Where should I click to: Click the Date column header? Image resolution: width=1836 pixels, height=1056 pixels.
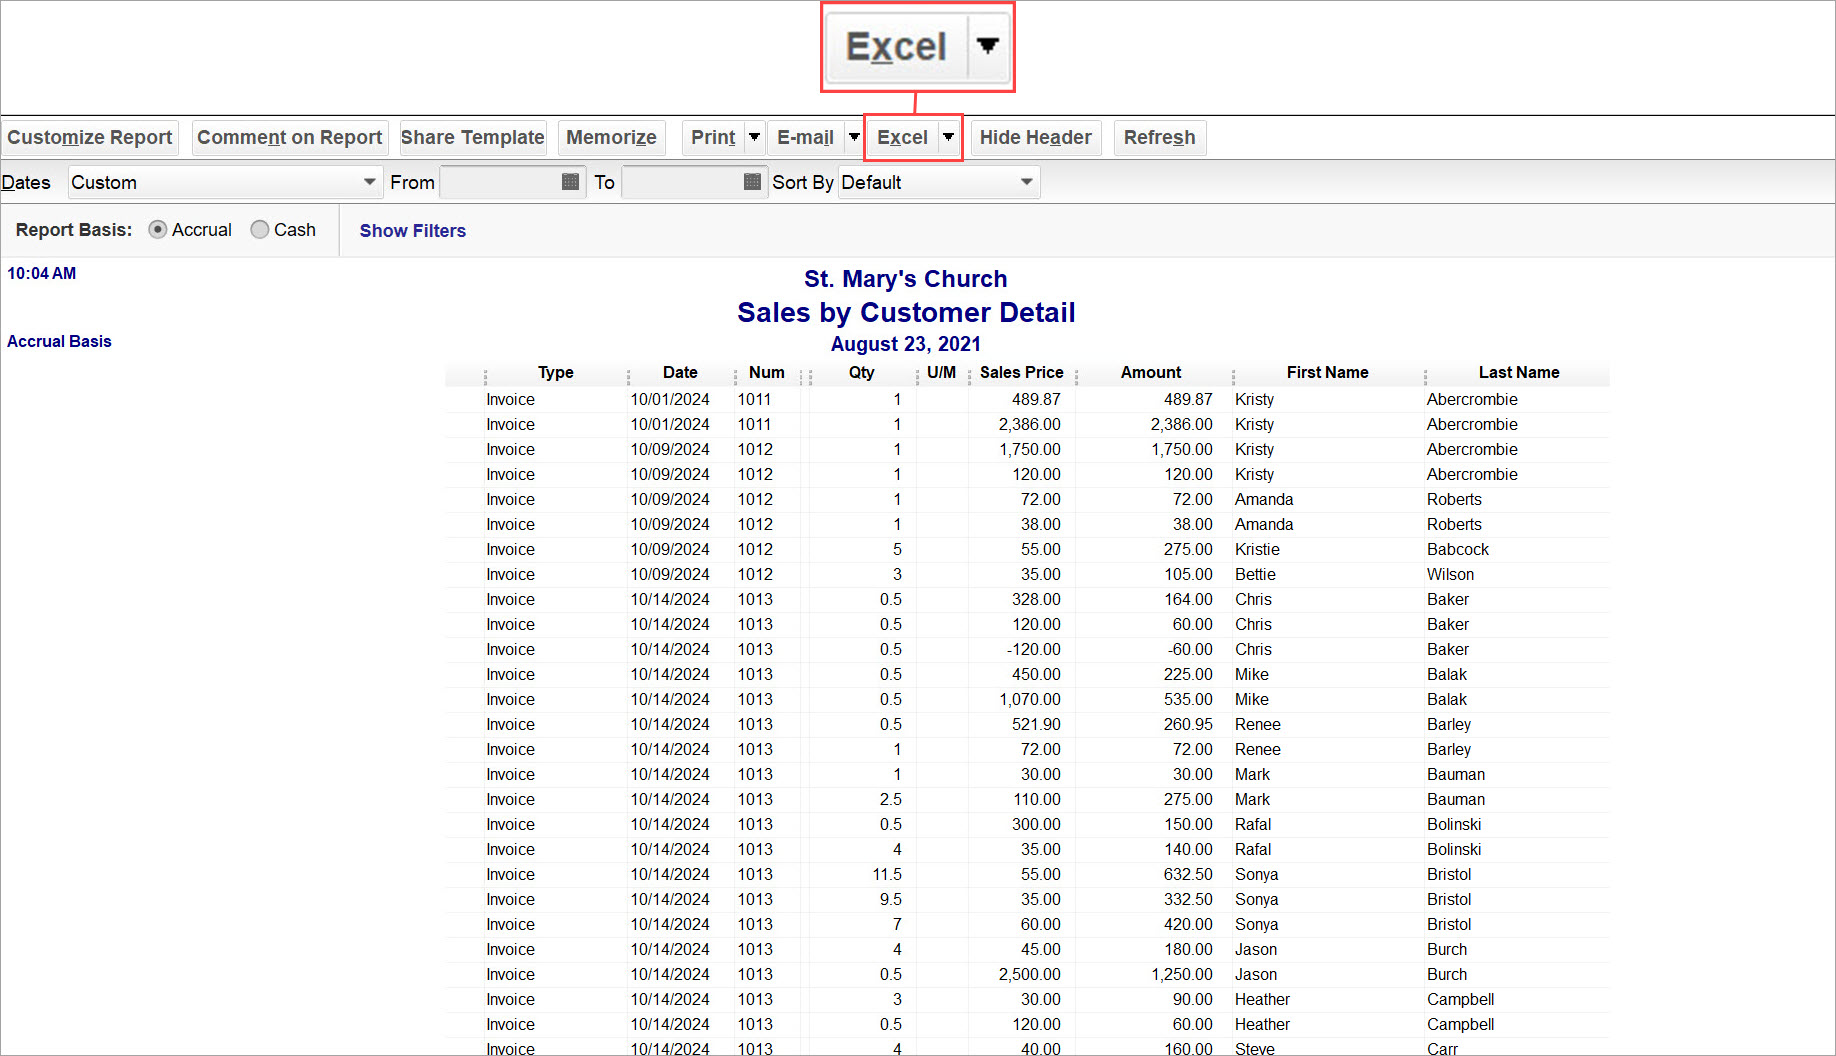click(x=680, y=372)
